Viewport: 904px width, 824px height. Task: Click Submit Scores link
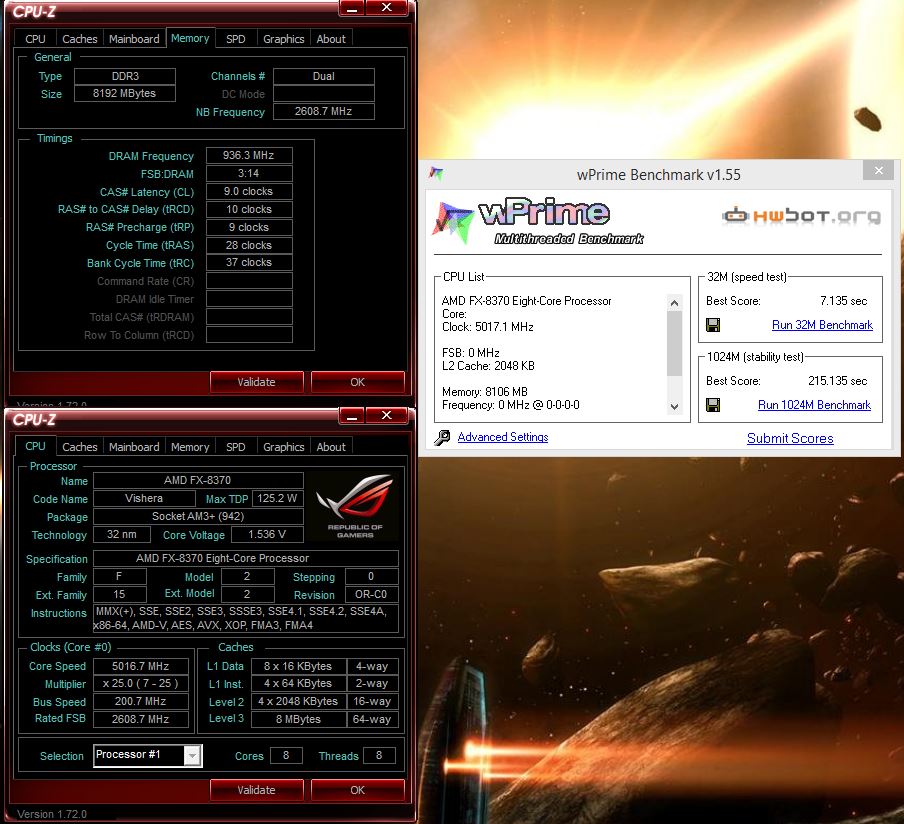coord(790,438)
